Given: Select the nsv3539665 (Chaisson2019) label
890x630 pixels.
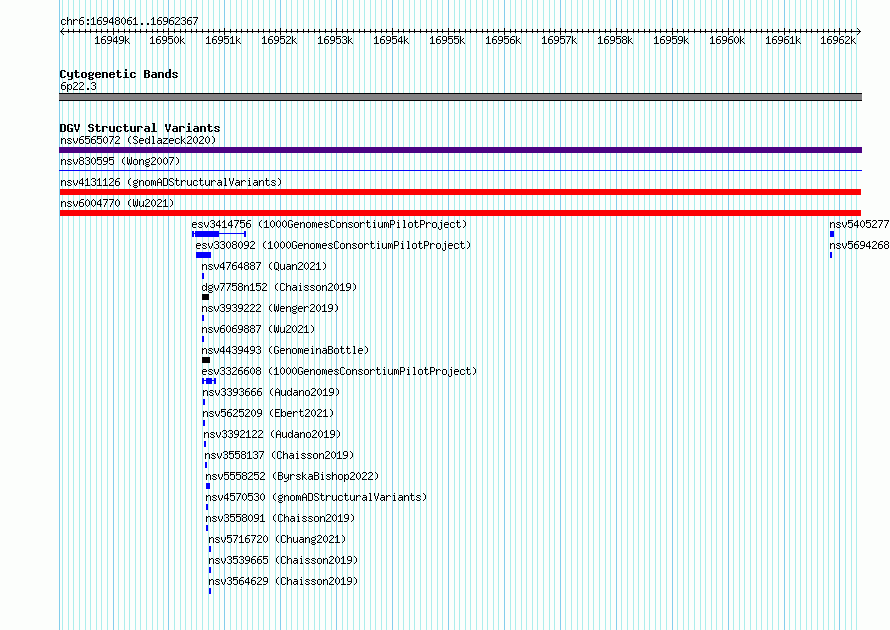Looking at the screenshot, I should [283, 560].
